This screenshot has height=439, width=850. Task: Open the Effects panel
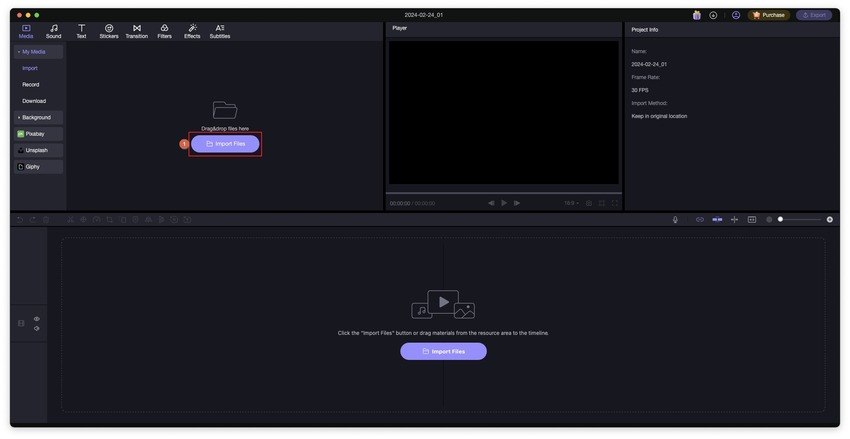(x=192, y=31)
